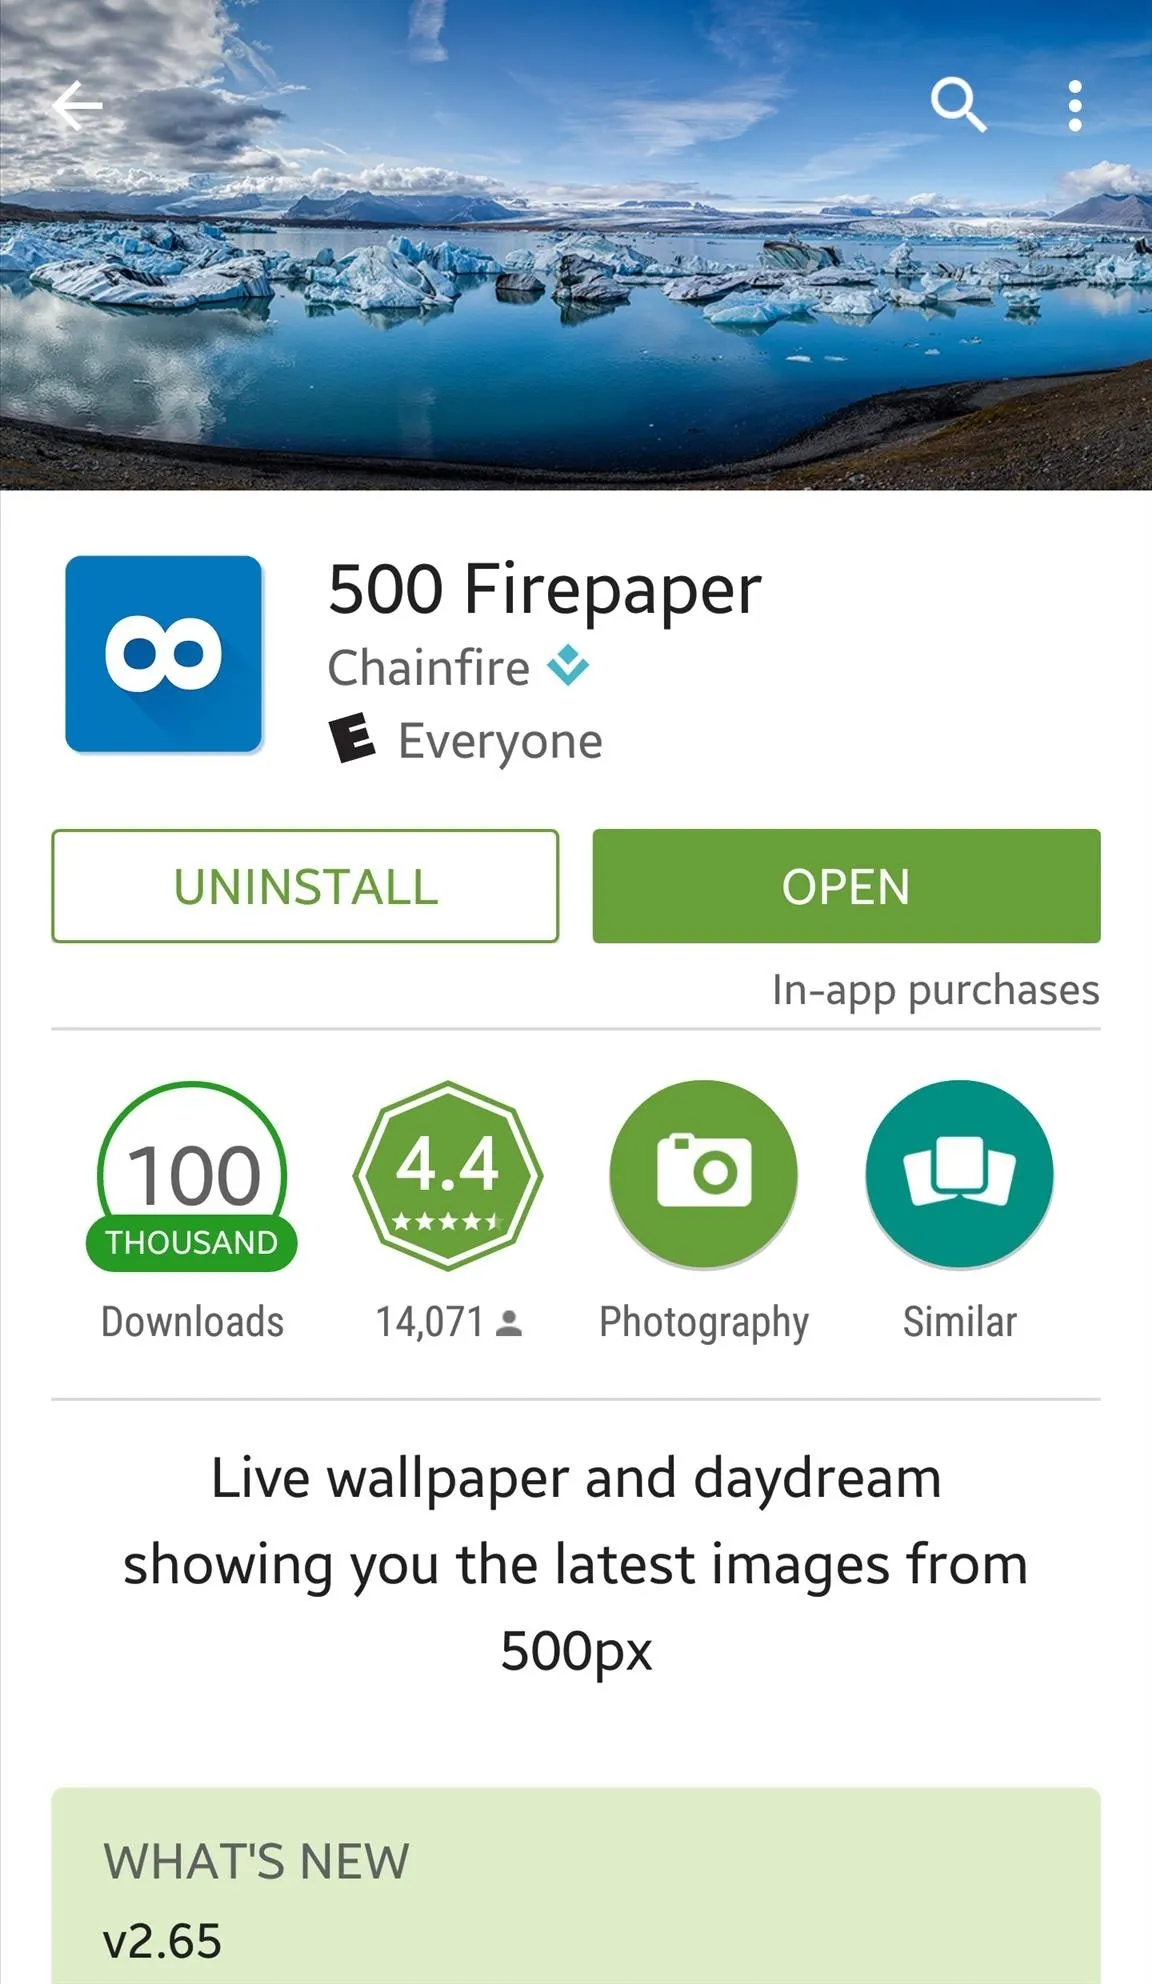Tap the 100 thousand downloads badge
The height and width of the screenshot is (1984, 1152).
192,1176
